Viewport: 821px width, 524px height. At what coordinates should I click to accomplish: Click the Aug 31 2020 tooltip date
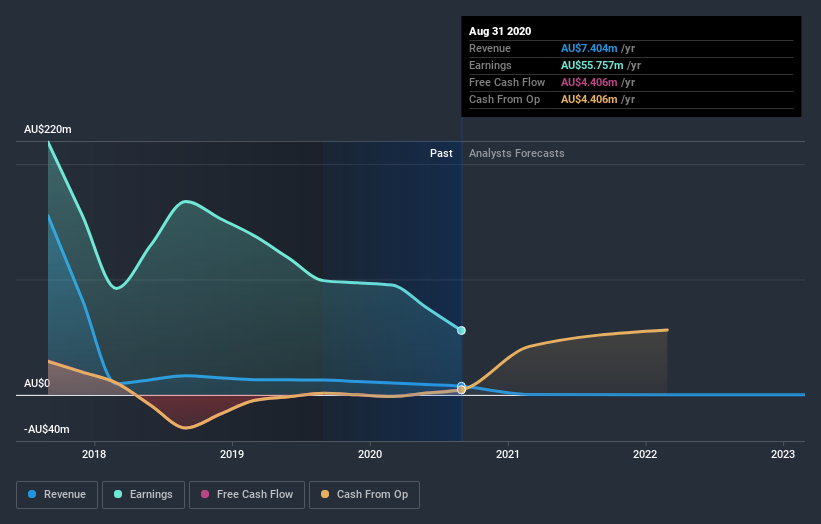point(500,31)
